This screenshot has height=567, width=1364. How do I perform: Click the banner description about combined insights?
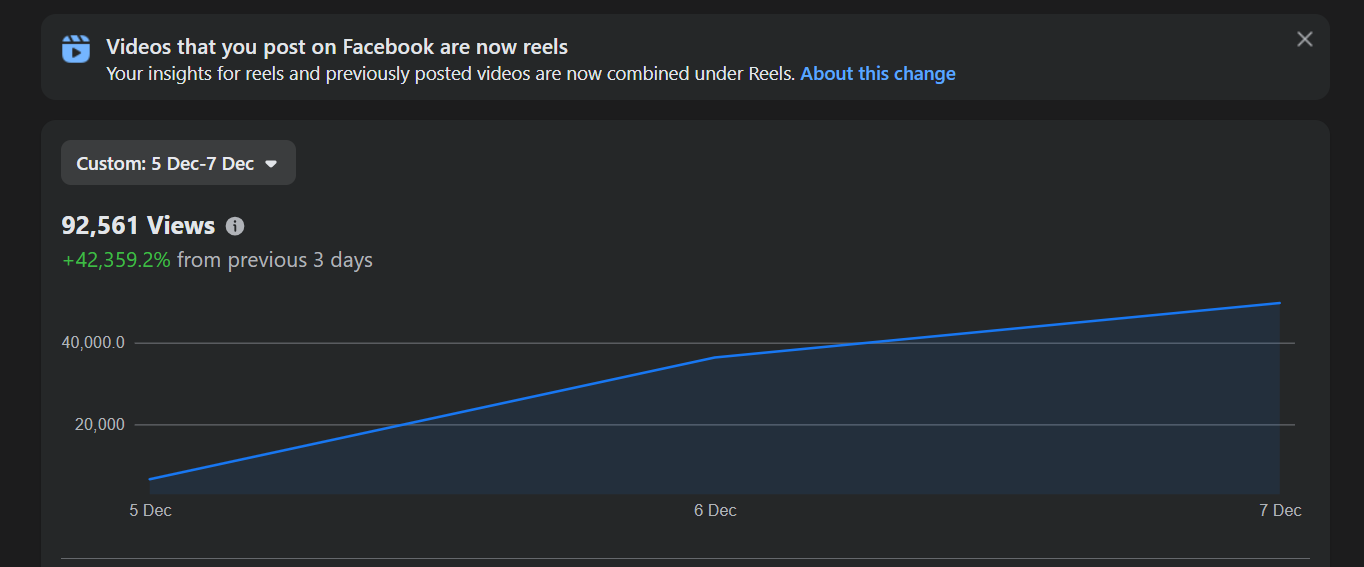450,74
